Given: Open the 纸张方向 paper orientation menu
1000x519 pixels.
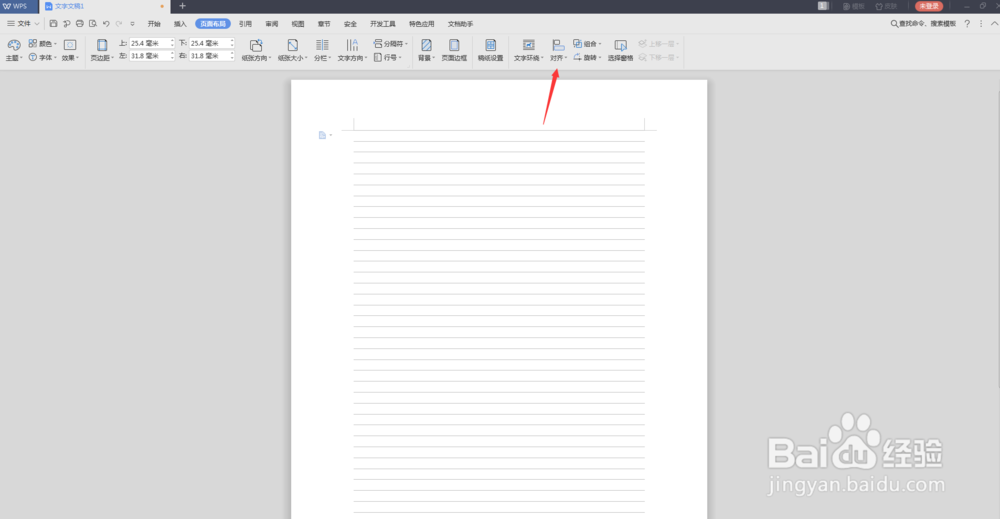Looking at the screenshot, I should point(256,50).
